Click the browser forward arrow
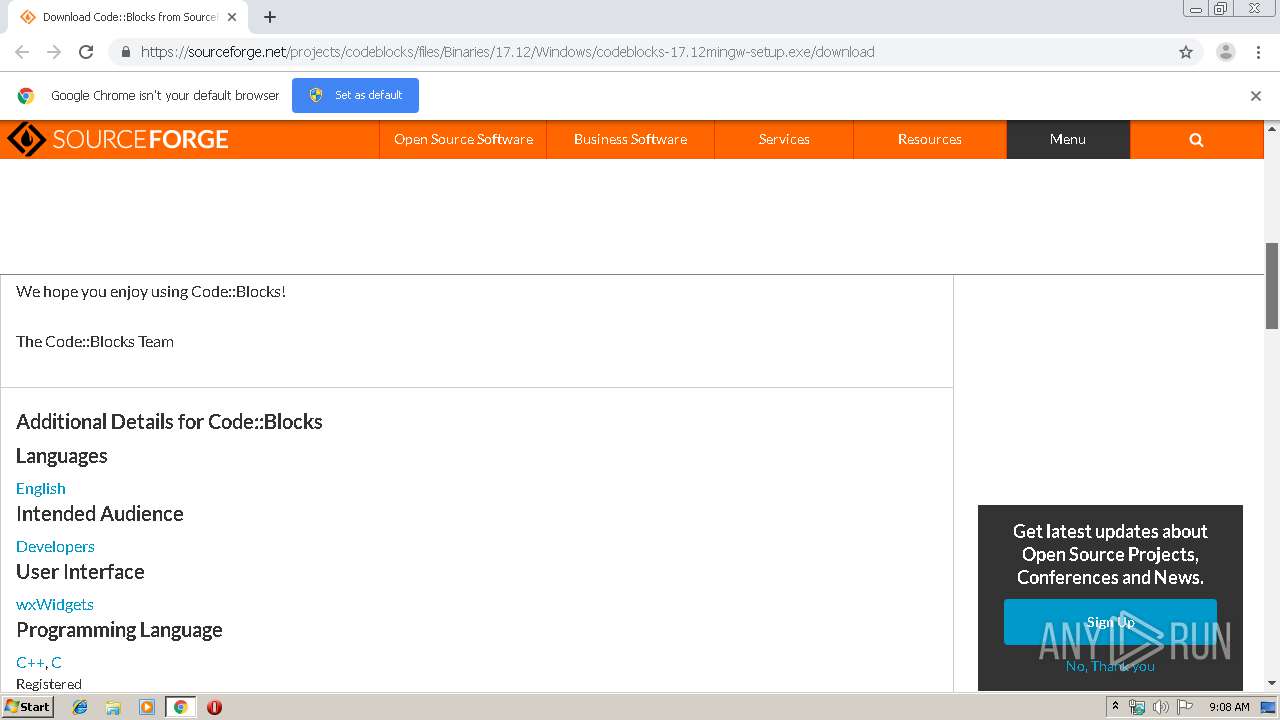 coord(54,52)
